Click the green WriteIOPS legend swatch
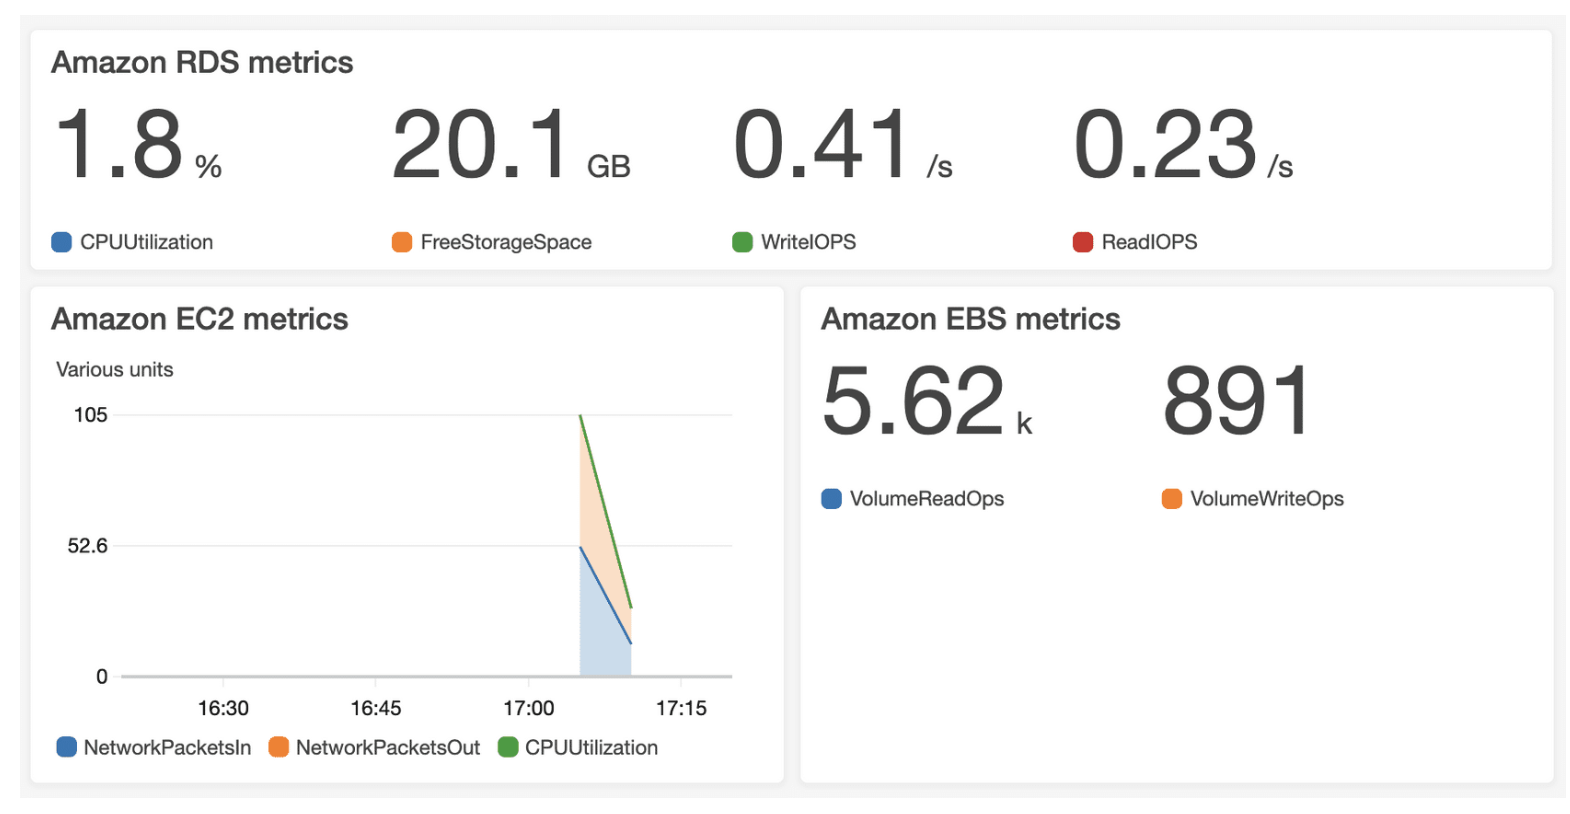This screenshot has height=814, width=1570. coord(742,242)
